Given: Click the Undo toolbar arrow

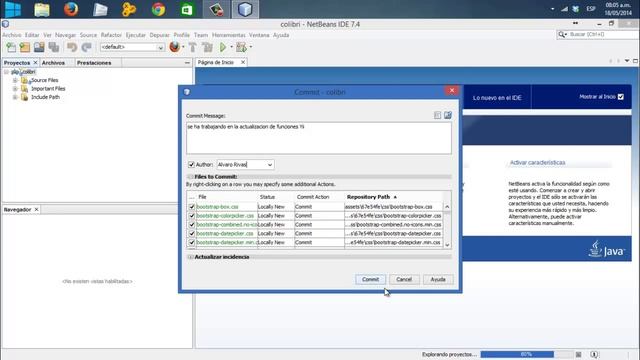Looking at the screenshot, I should (72, 47).
